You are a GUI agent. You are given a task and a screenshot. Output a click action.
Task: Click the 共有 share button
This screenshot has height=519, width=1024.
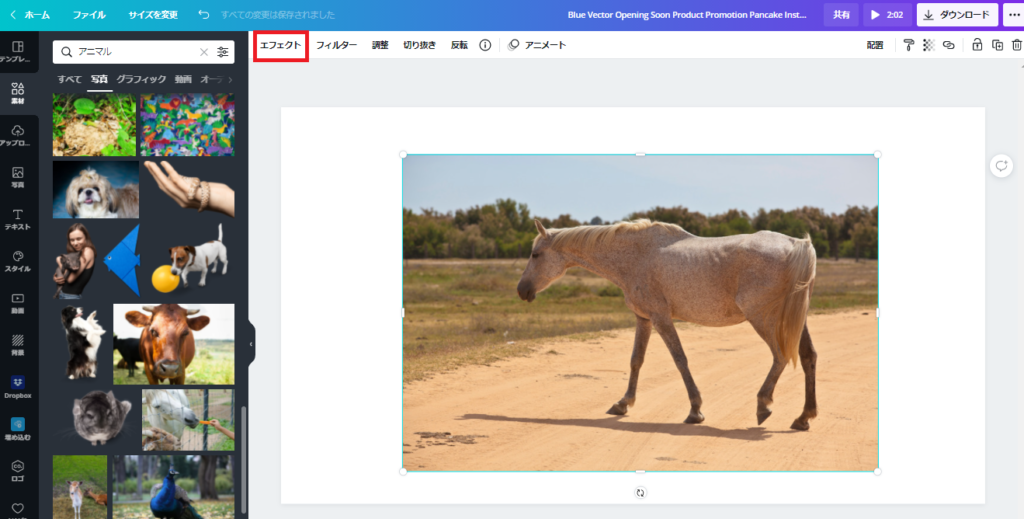[x=841, y=15]
